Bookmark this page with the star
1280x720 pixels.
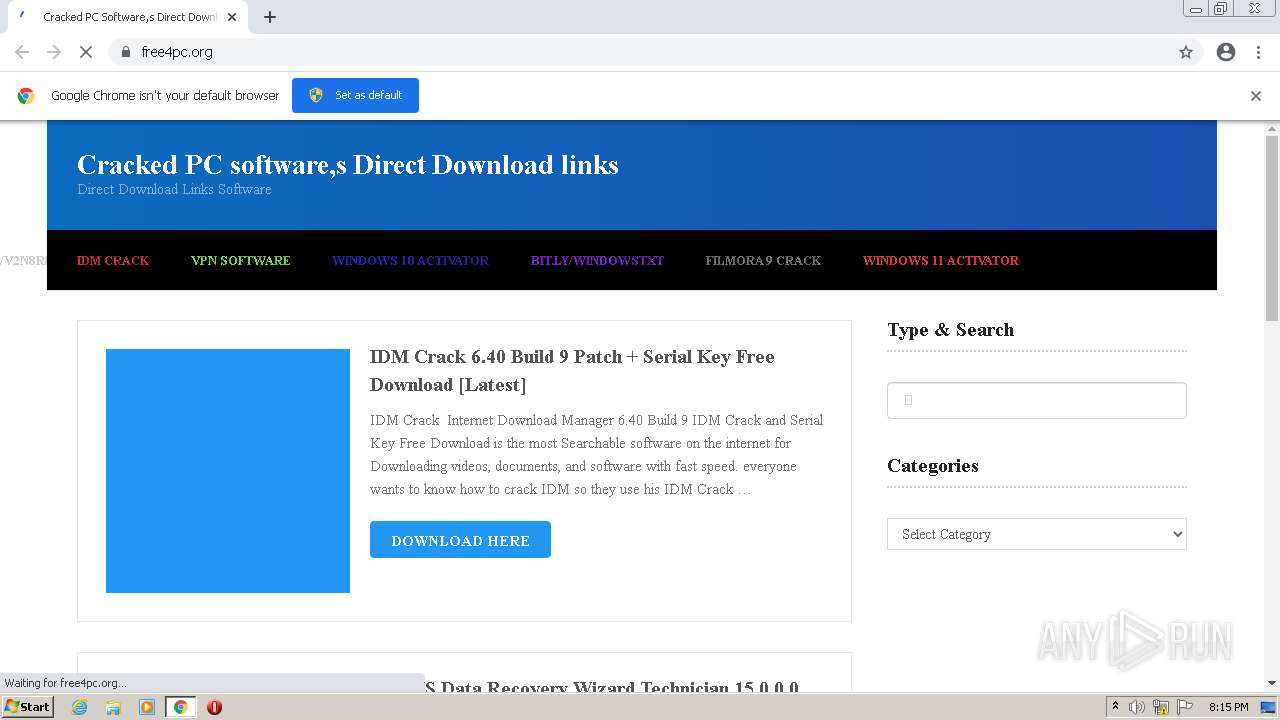click(x=1186, y=52)
